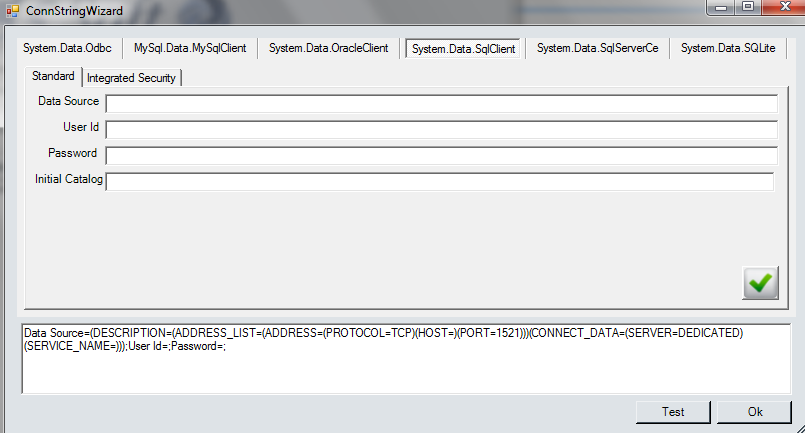Close the ConnStringWizard window
Viewport: 805px width, 433px height.
click(x=784, y=7)
